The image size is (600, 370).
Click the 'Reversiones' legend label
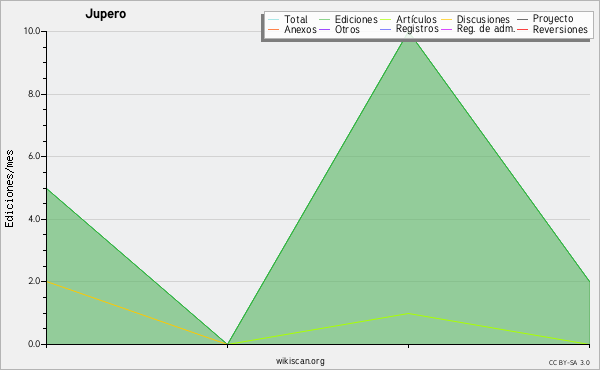click(560, 29)
